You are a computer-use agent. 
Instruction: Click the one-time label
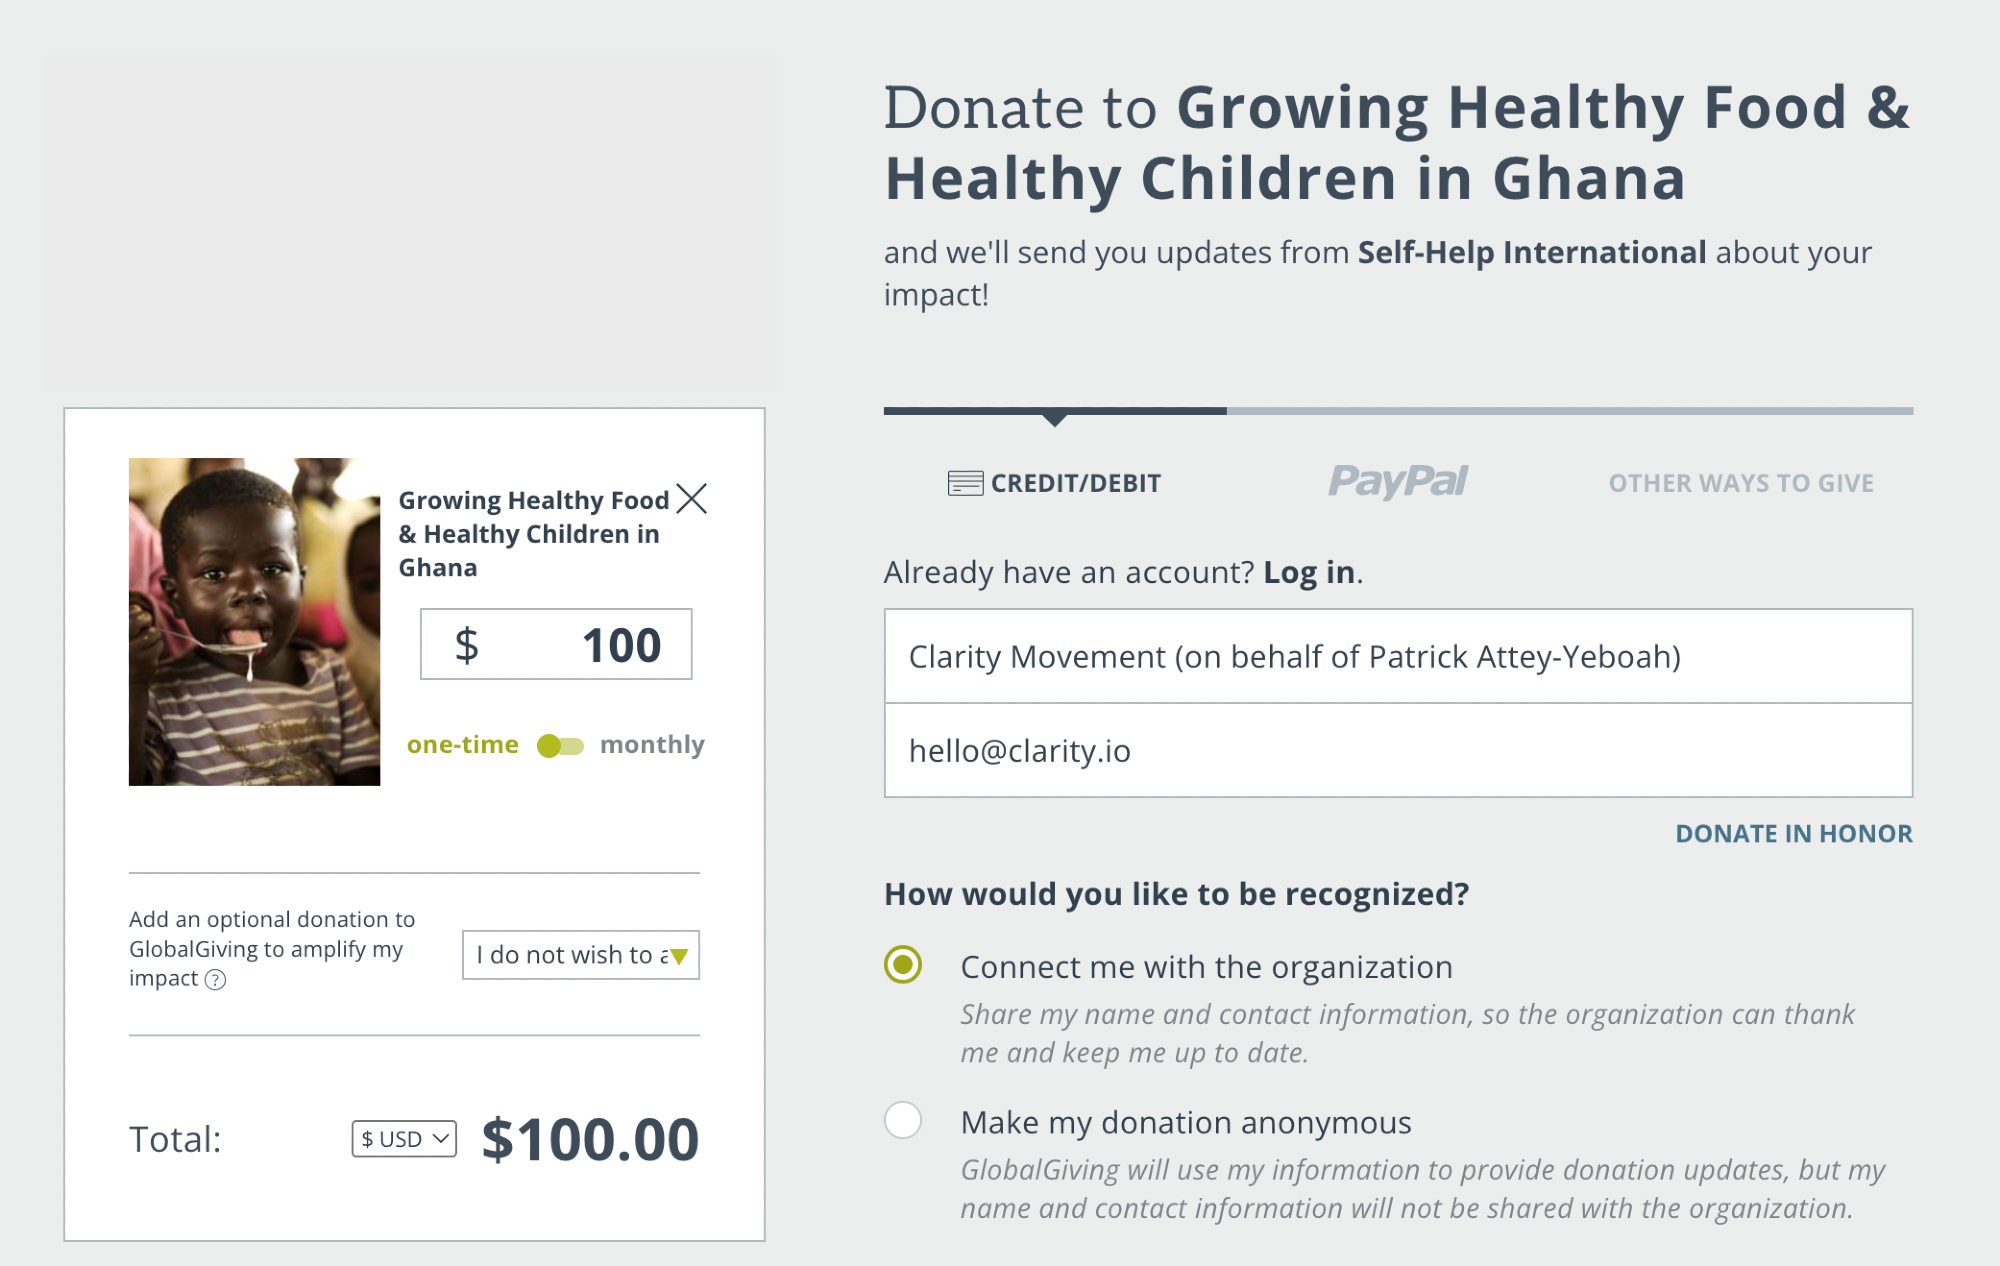point(462,745)
